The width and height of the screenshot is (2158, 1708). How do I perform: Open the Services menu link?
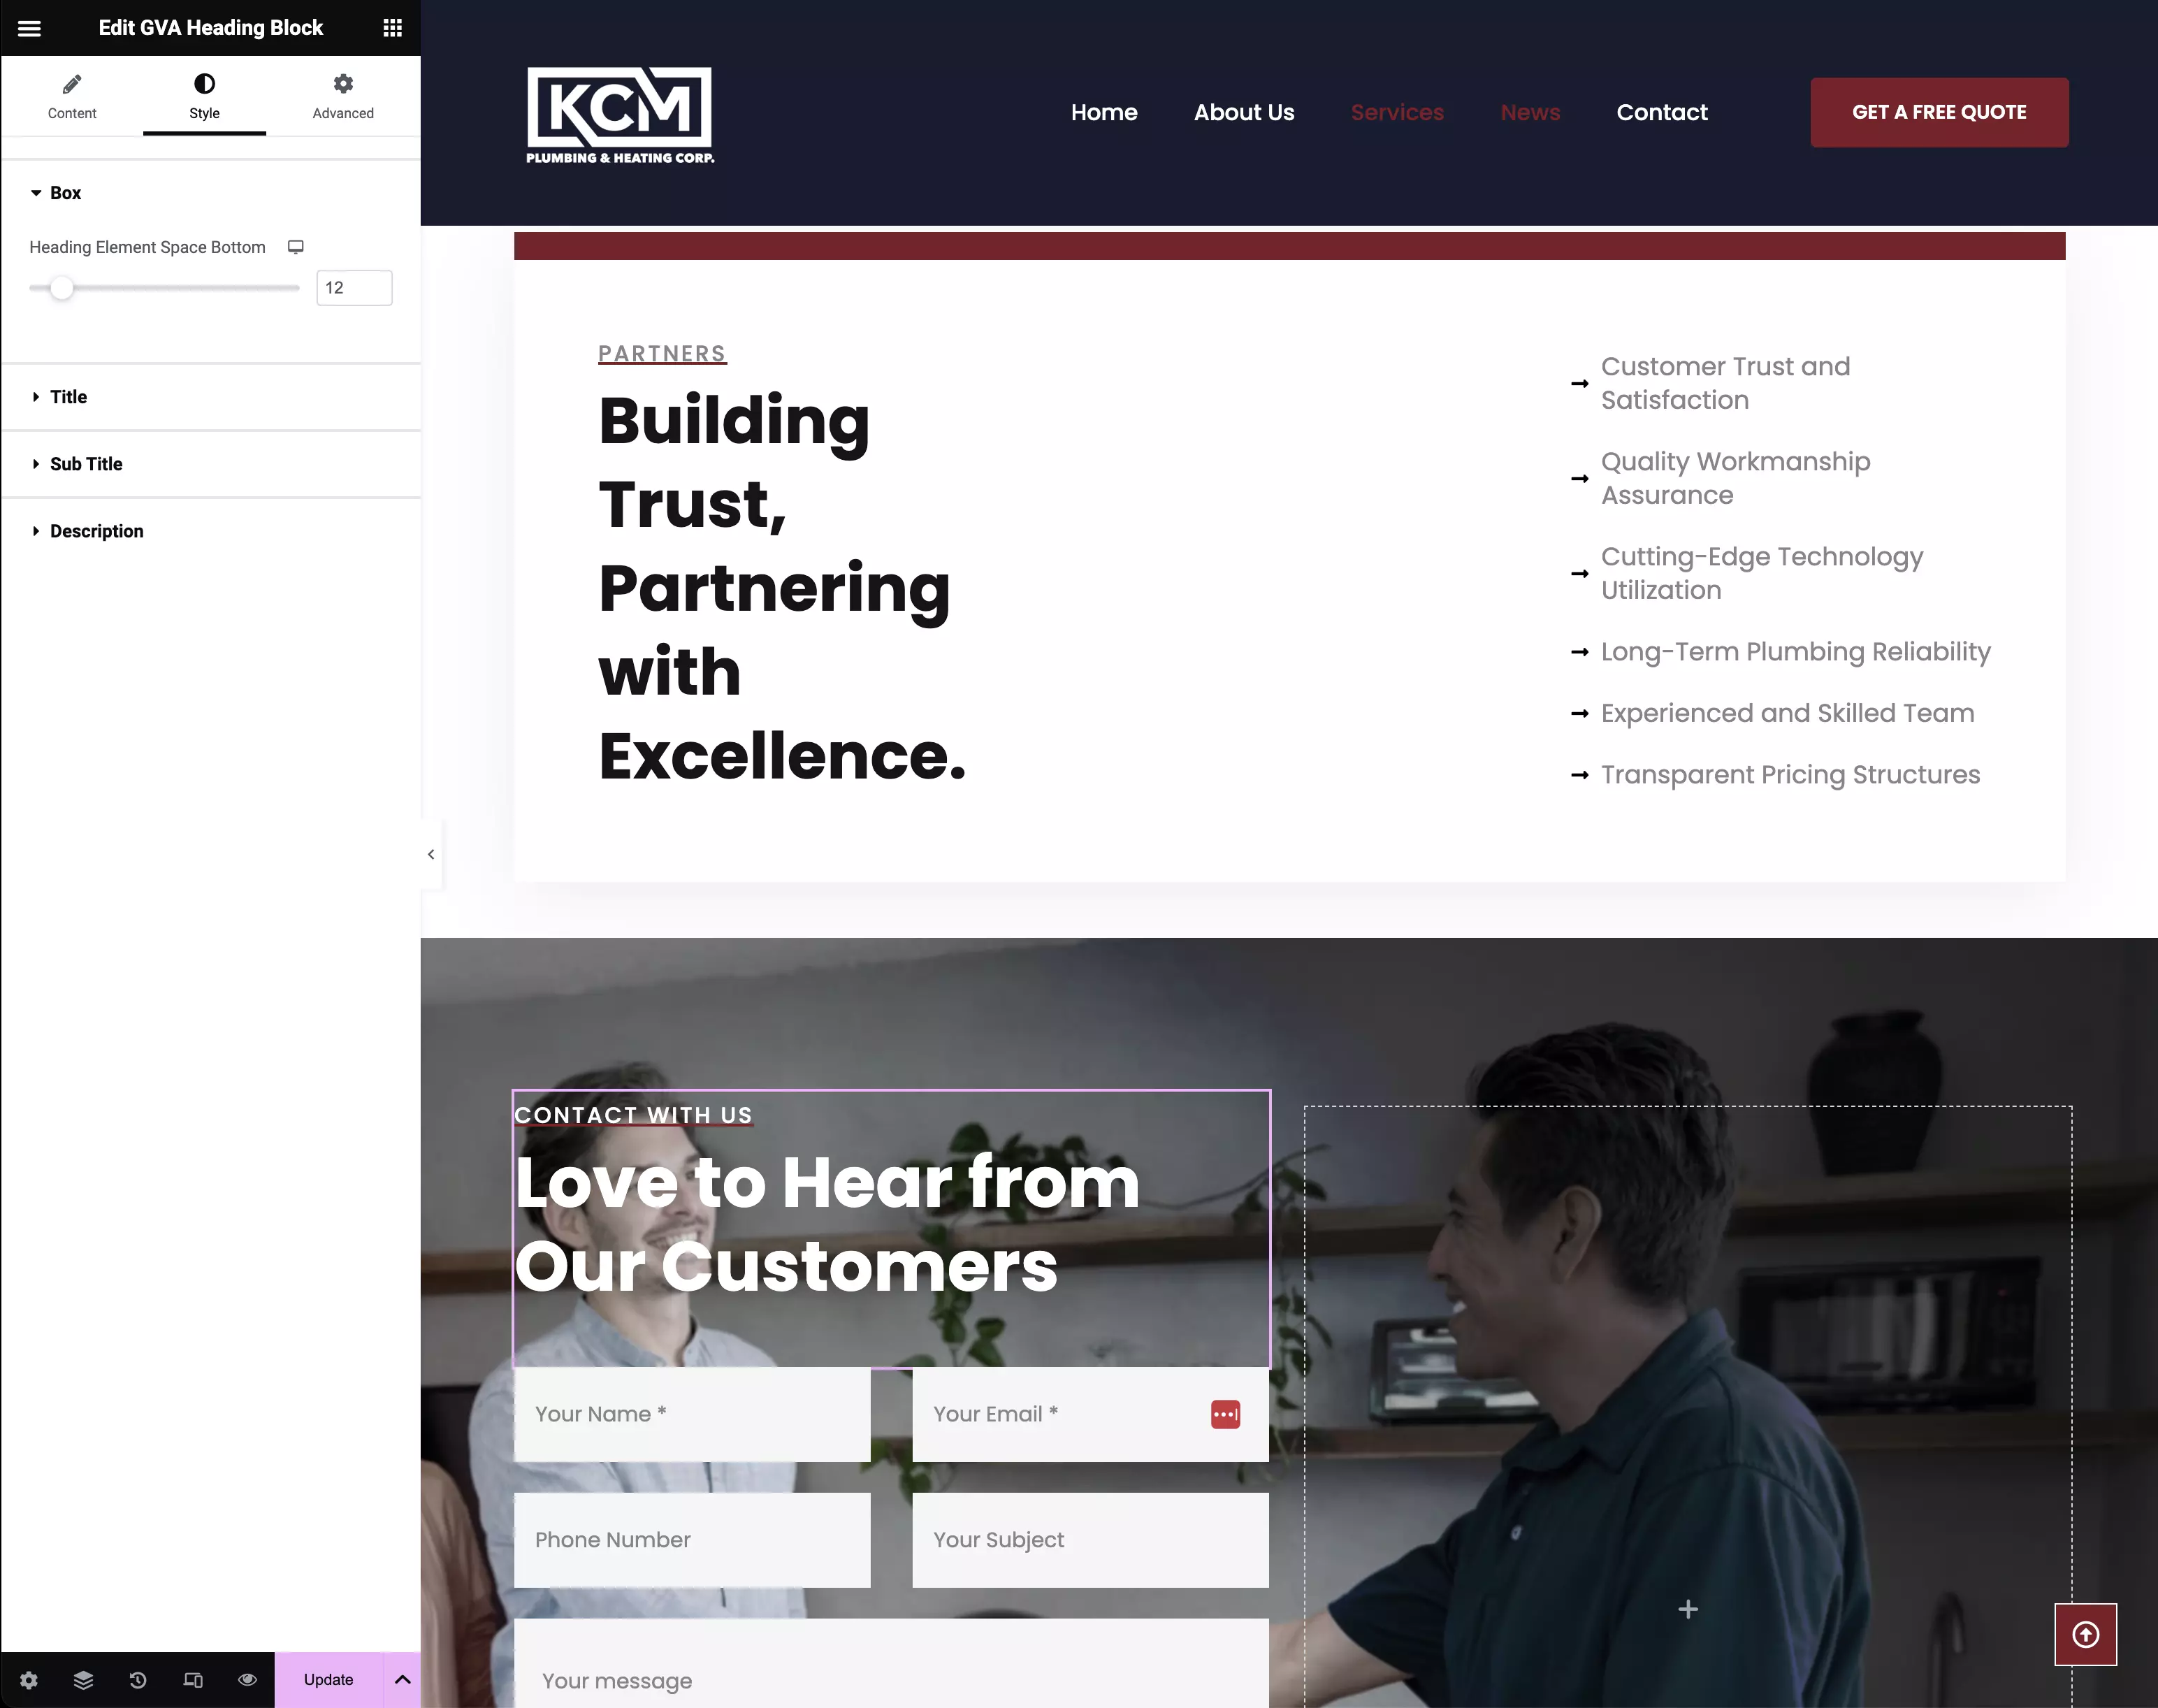click(1397, 113)
